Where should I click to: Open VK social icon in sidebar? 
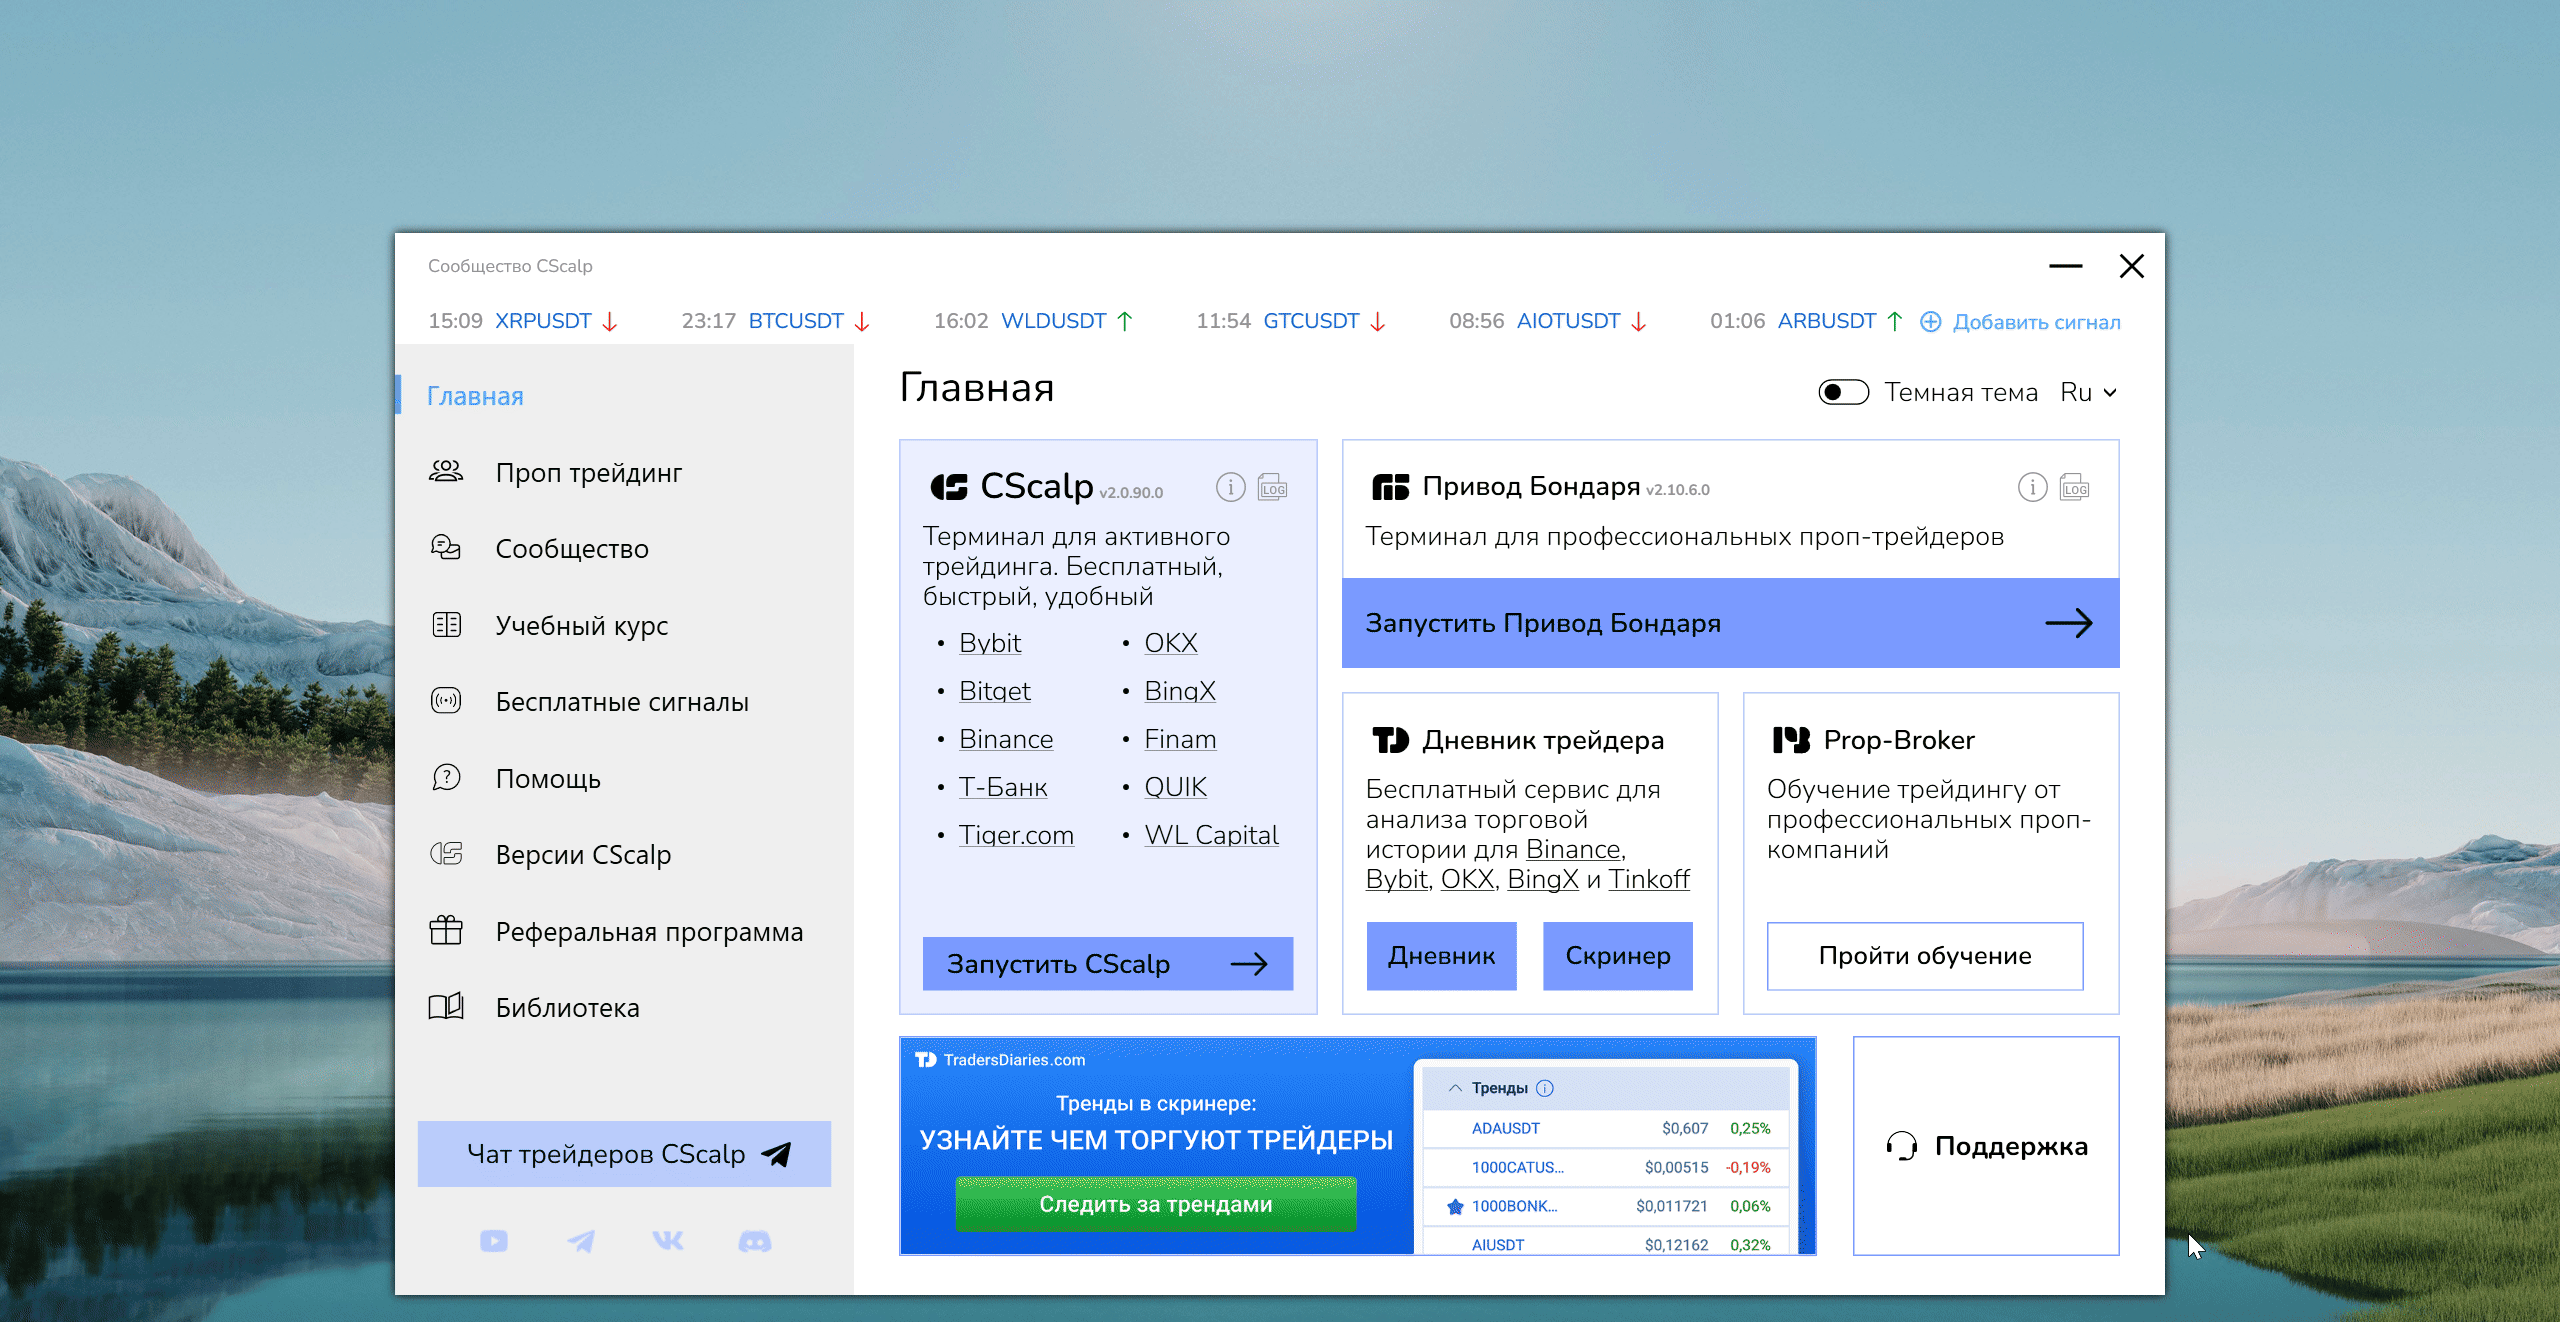coord(668,1241)
